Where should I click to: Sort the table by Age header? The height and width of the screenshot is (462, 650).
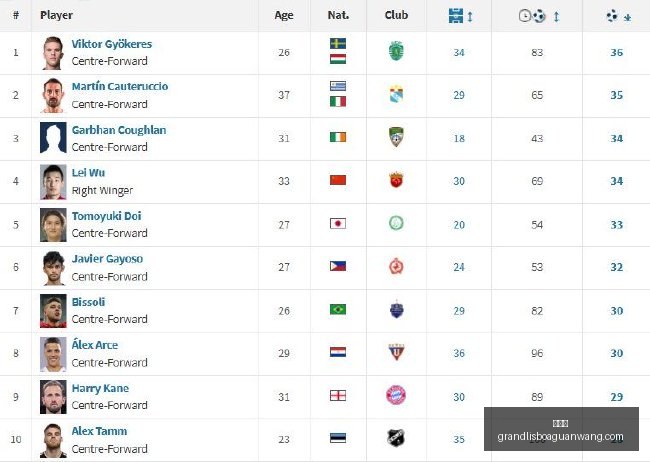pos(284,15)
